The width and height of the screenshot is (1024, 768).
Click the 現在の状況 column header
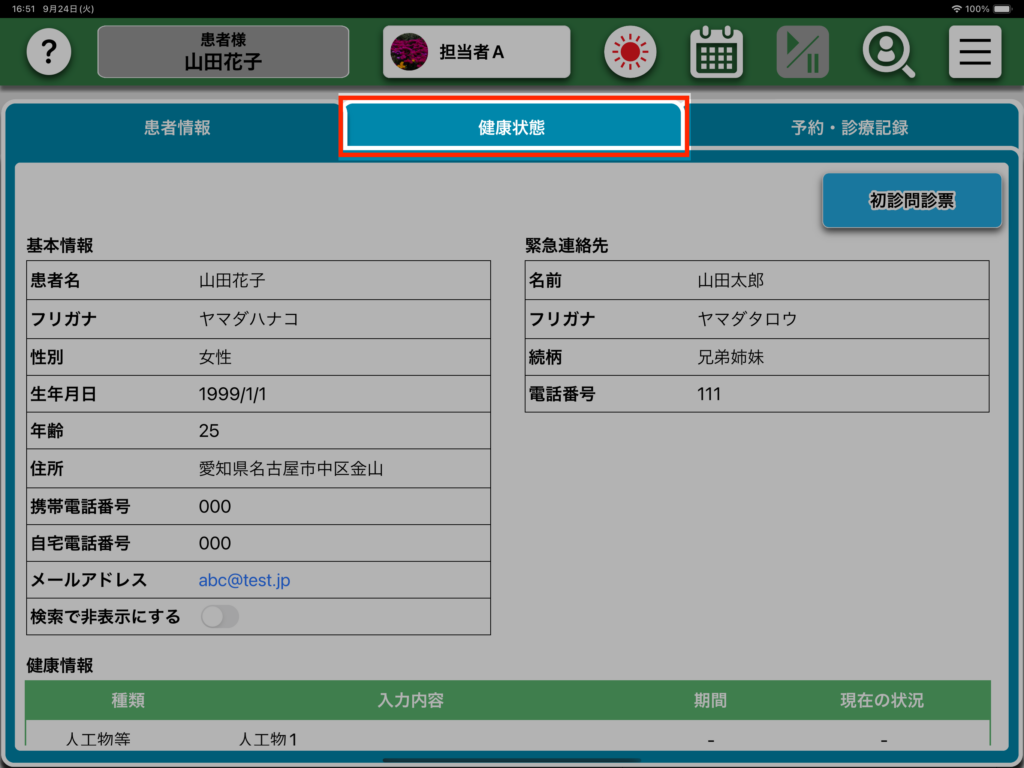pos(881,700)
